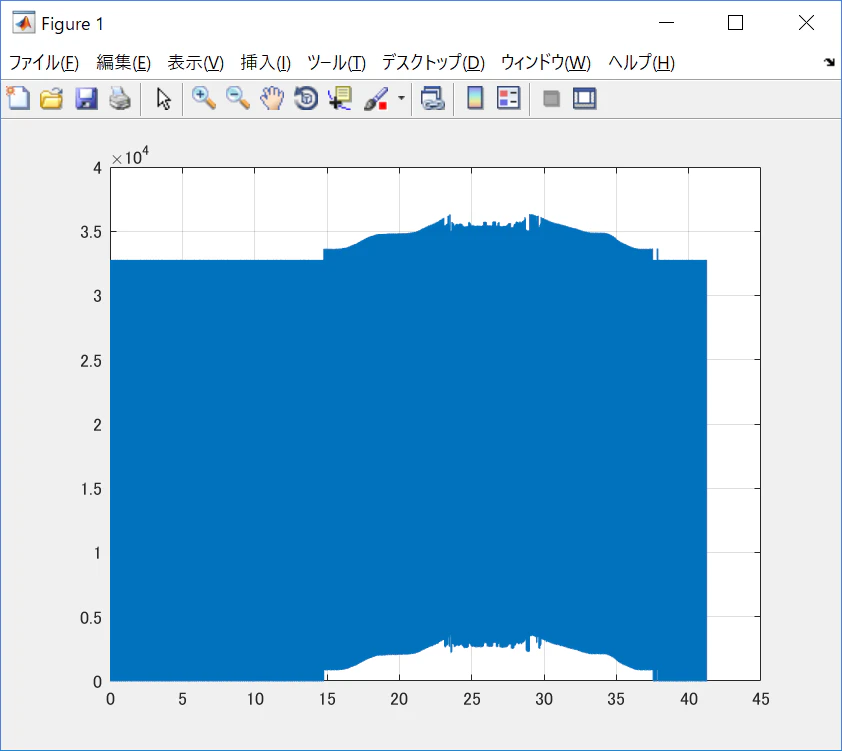Click the x-axis tick label 45
This screenshot has height=751, width=842.
pos(761,699)
